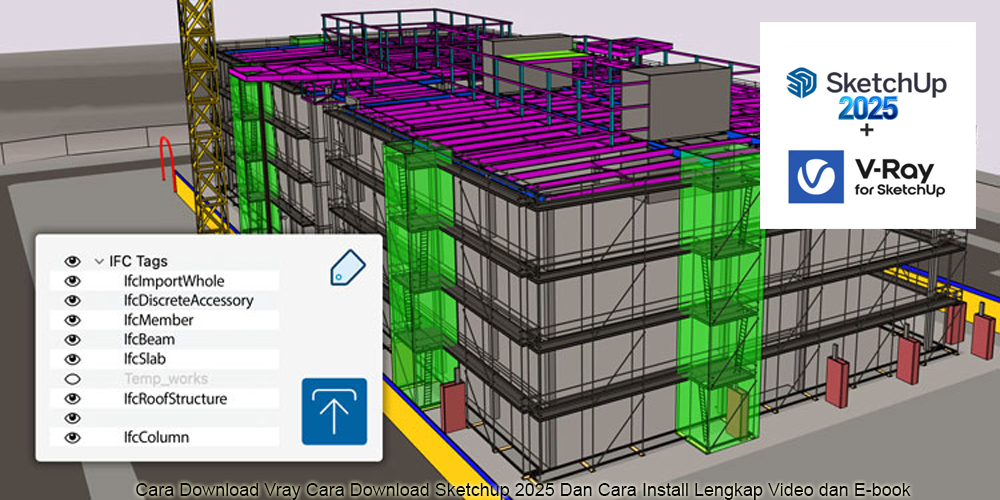
Task: Click the SketchUp 2025 logo
Action: tap(866, 93)
